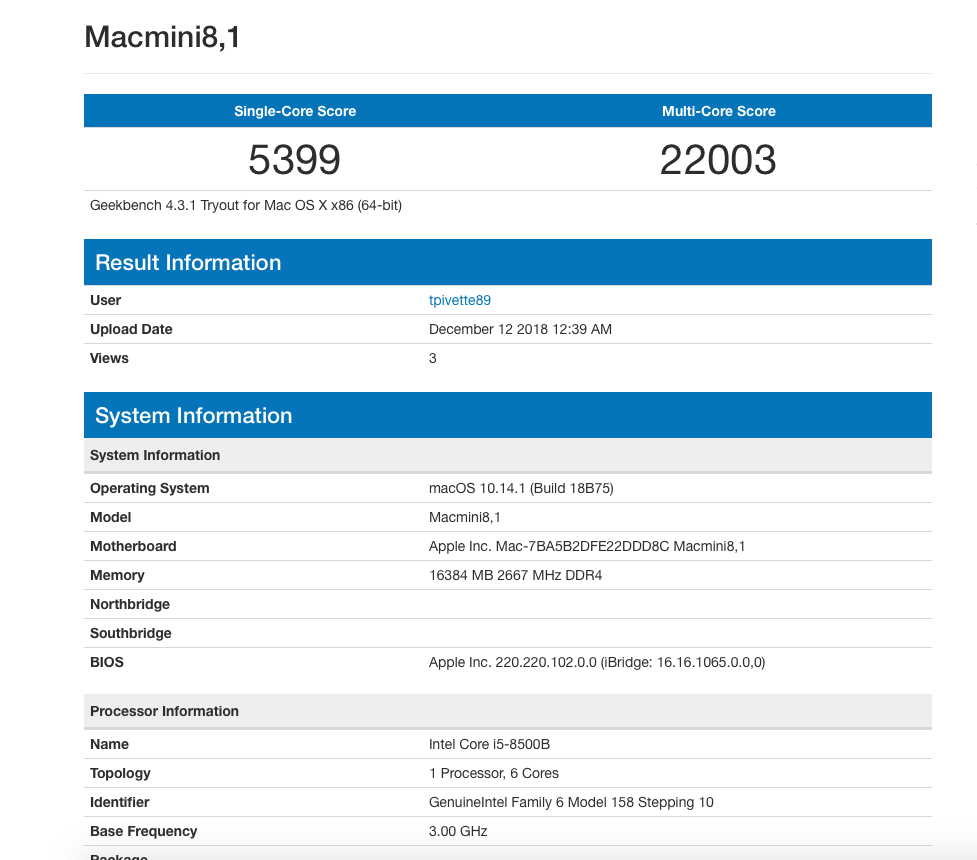977x860 pixels.
Task: Click the Identifier value GenuineIntel Family 6
Action: (571, 802)
